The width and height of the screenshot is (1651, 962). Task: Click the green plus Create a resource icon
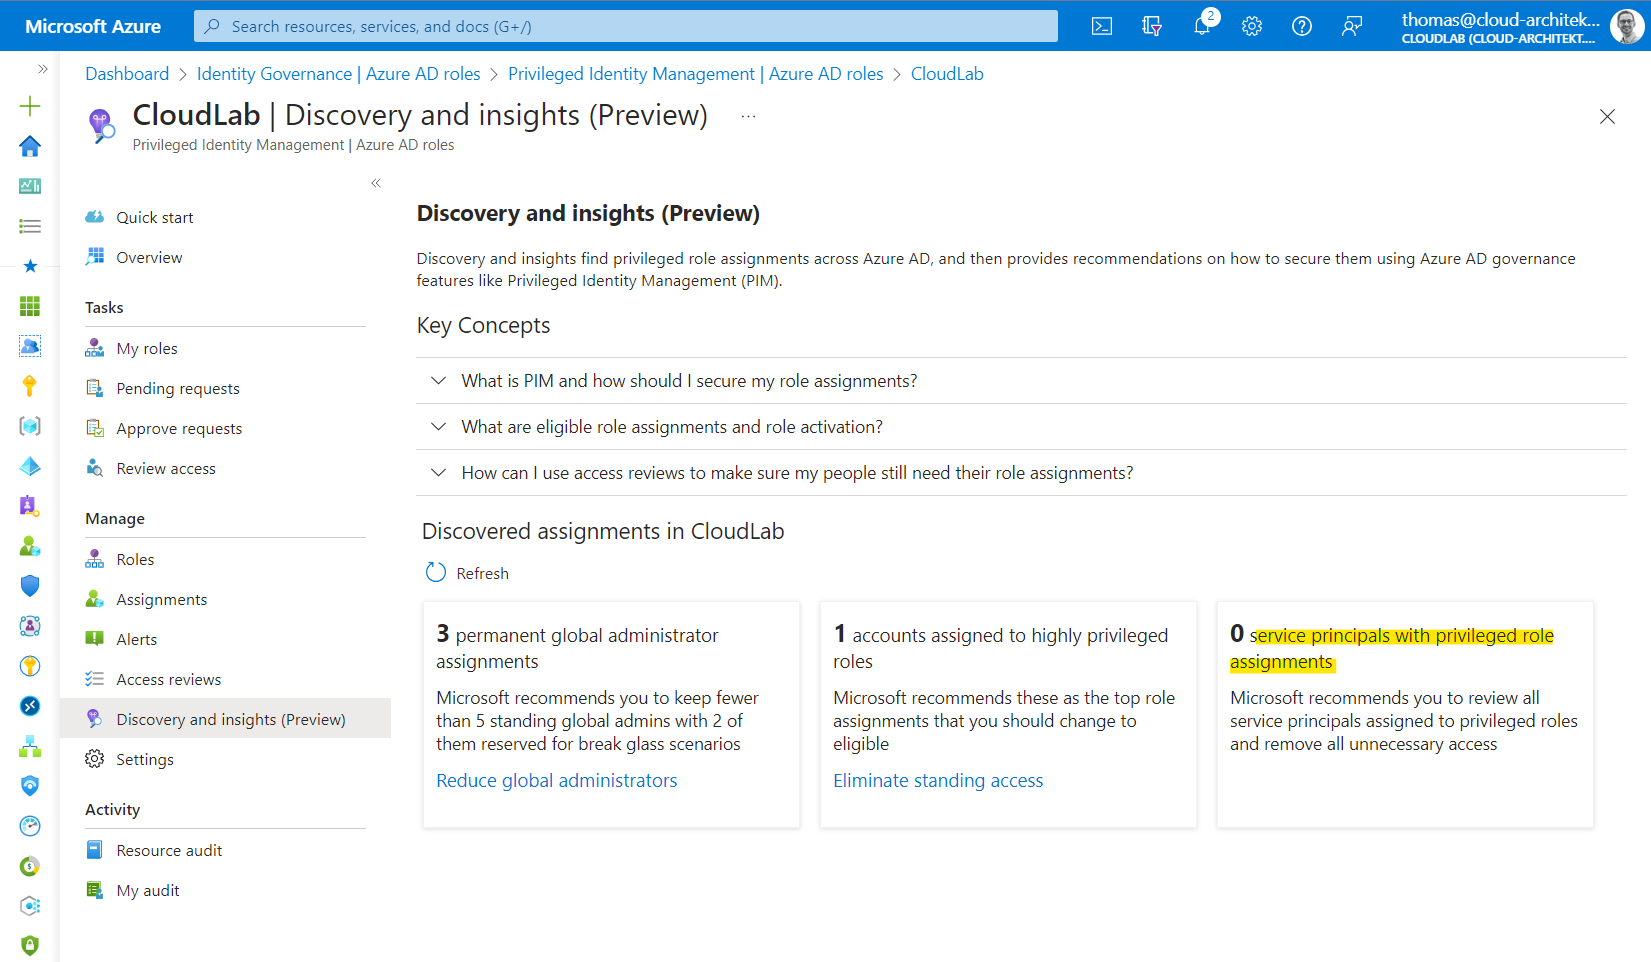coord(30,106)
